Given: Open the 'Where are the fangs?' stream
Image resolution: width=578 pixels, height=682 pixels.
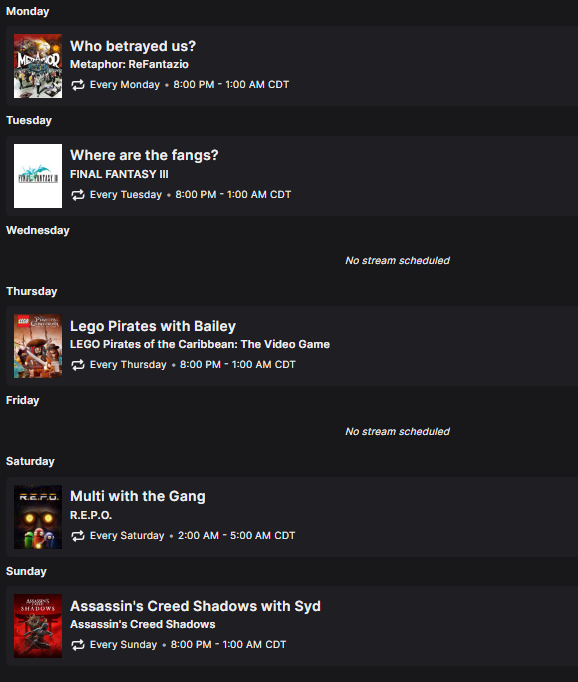Looking at the screenshot, I should click(144, 155).
